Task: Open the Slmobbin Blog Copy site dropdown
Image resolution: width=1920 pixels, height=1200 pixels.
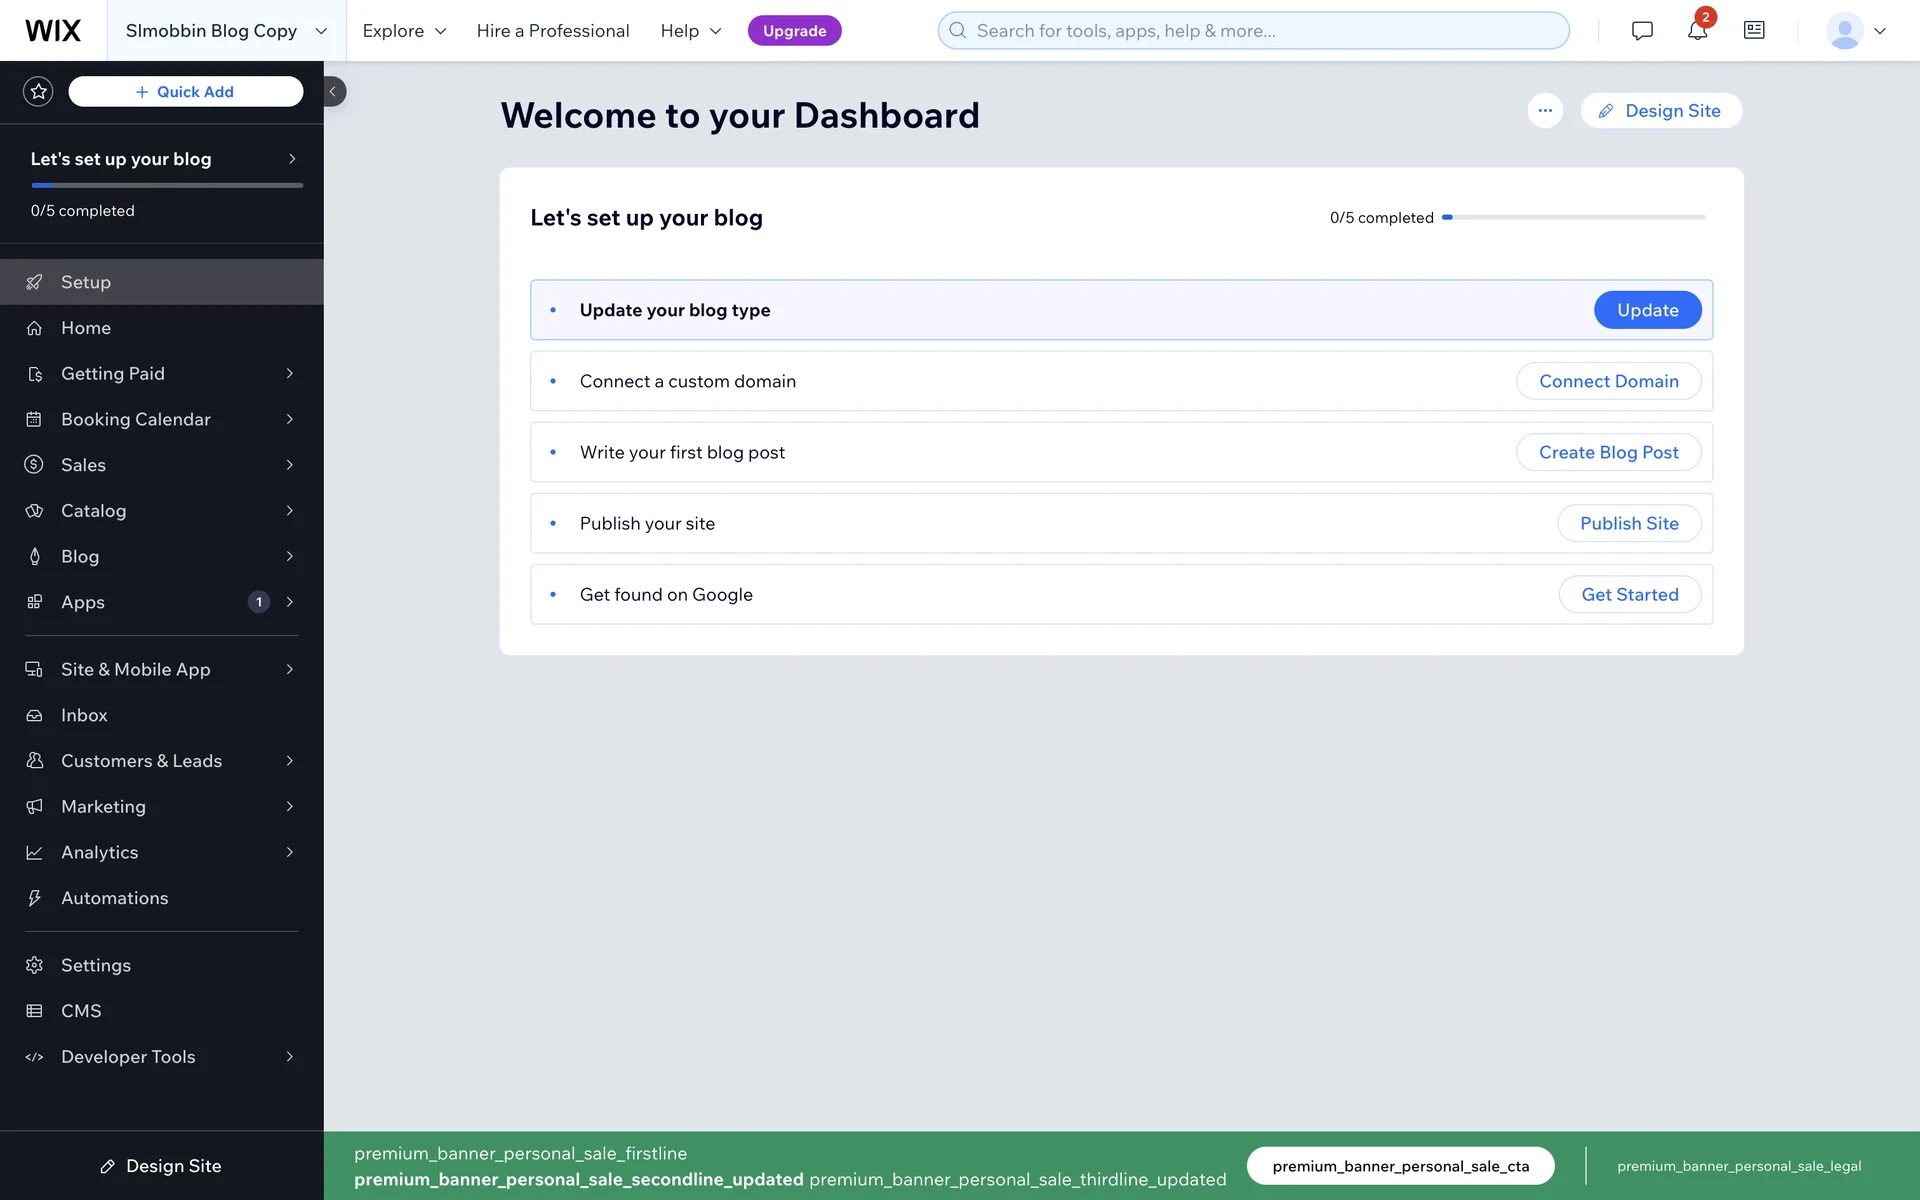Action: click(x=226, y=31)
